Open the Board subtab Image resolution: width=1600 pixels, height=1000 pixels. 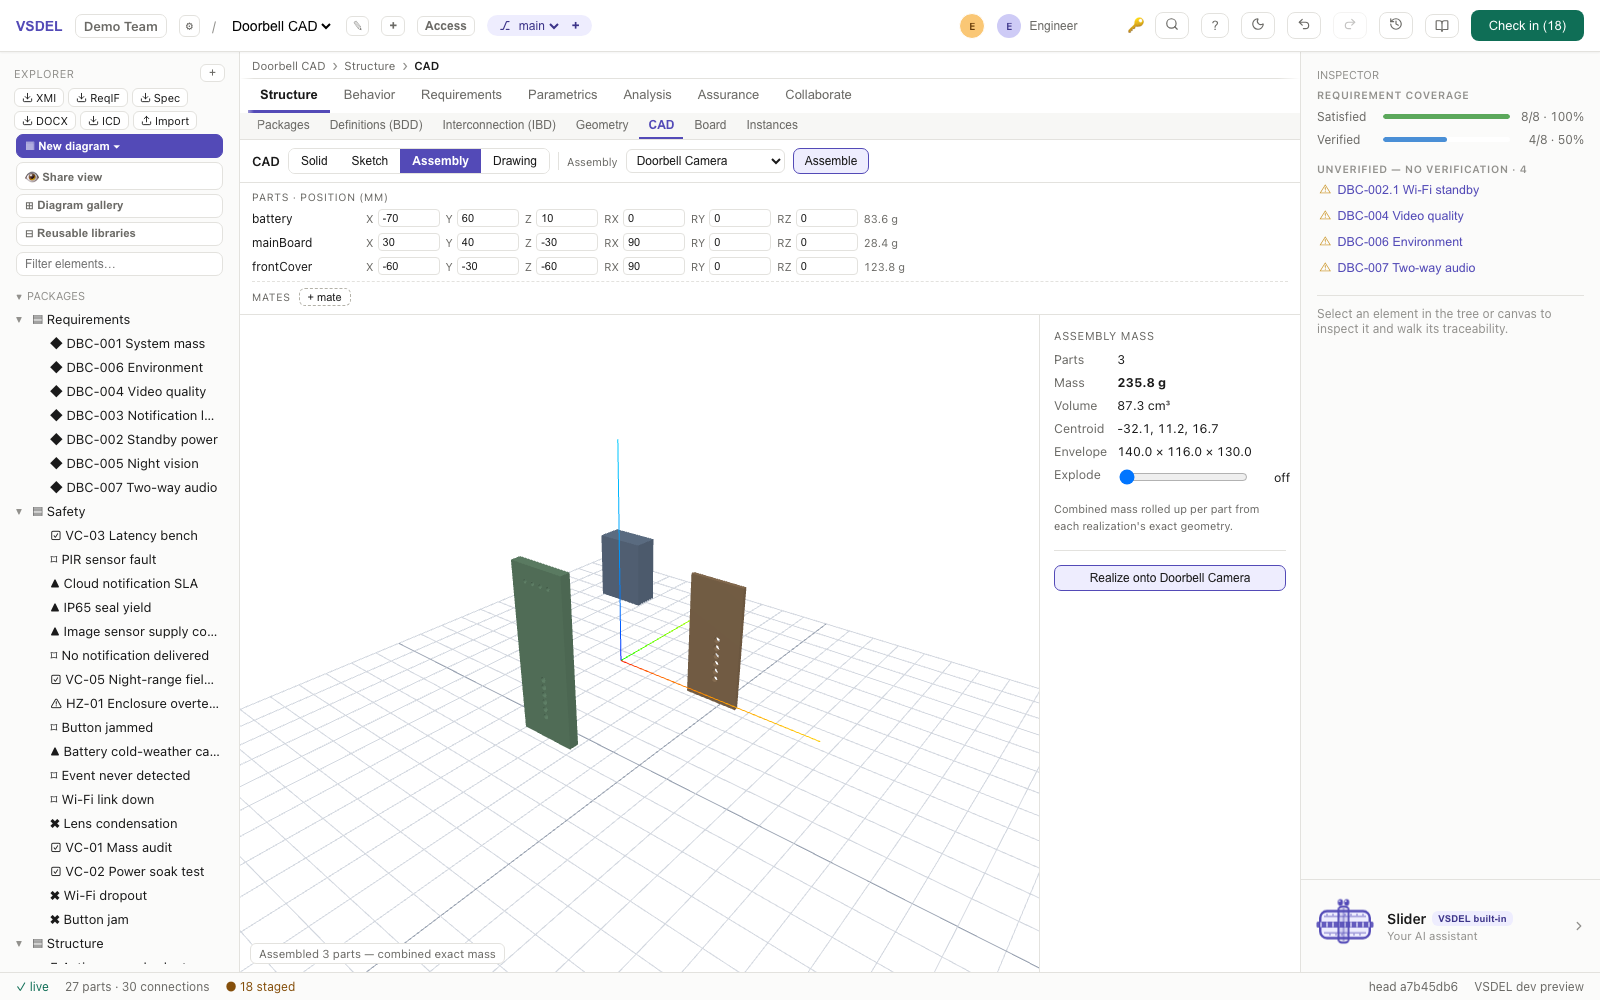coord(710,125)
